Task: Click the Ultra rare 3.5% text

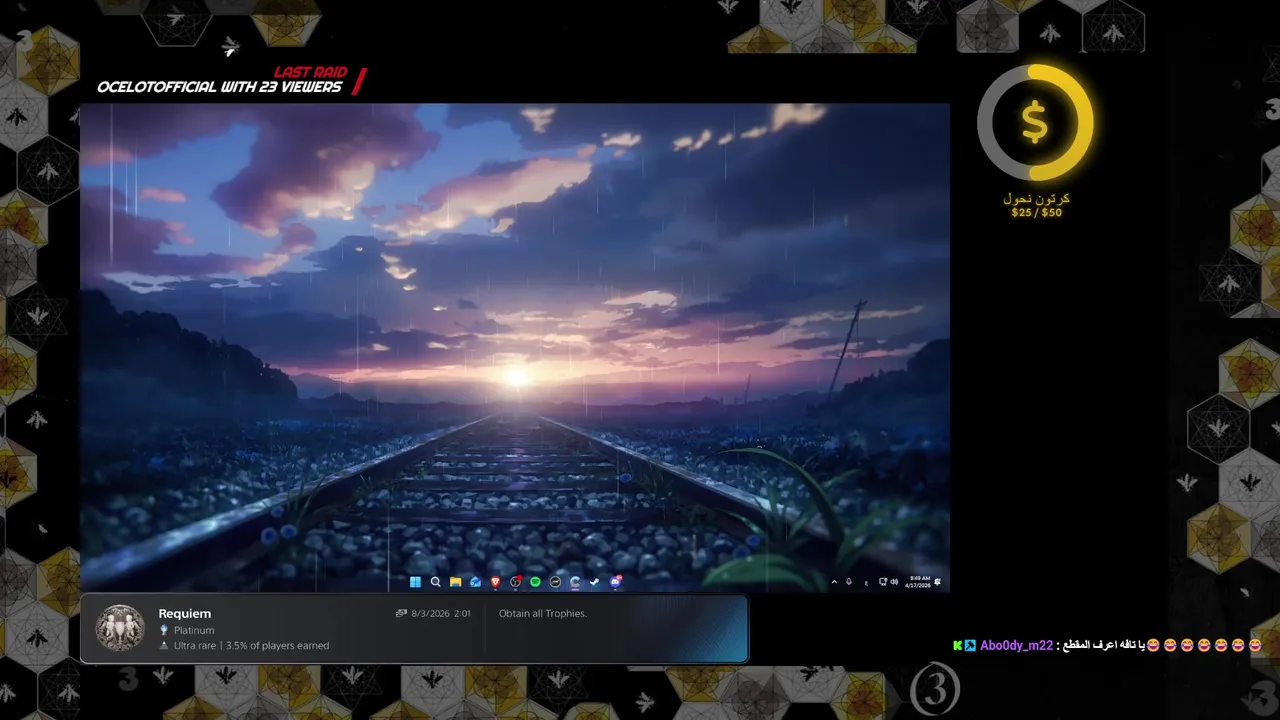Action: point(251,645)
